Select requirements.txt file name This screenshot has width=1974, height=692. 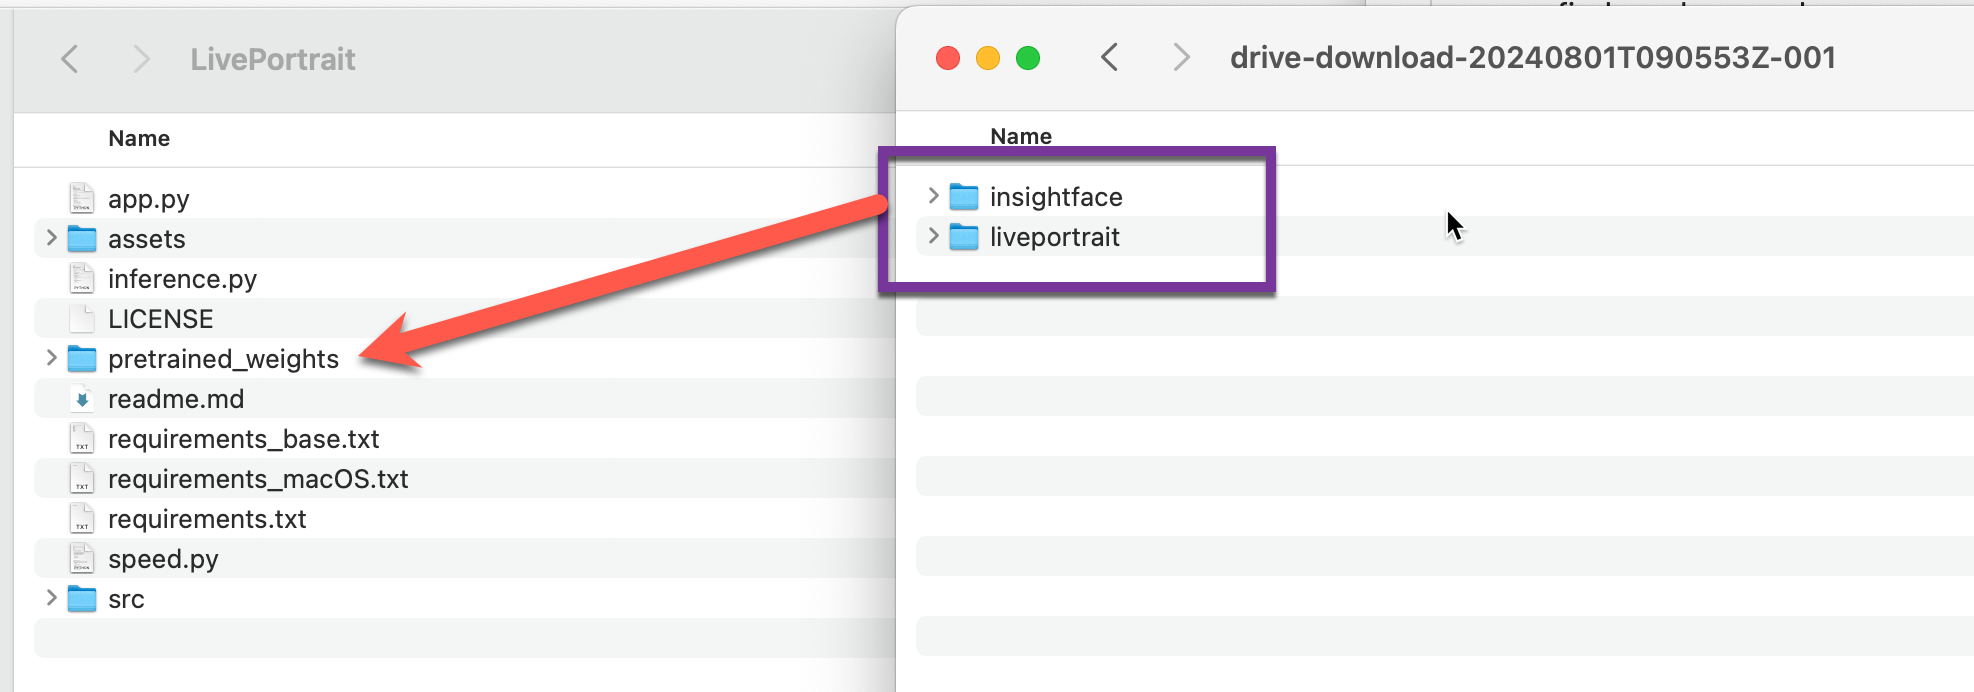click(x=207, y=519)
